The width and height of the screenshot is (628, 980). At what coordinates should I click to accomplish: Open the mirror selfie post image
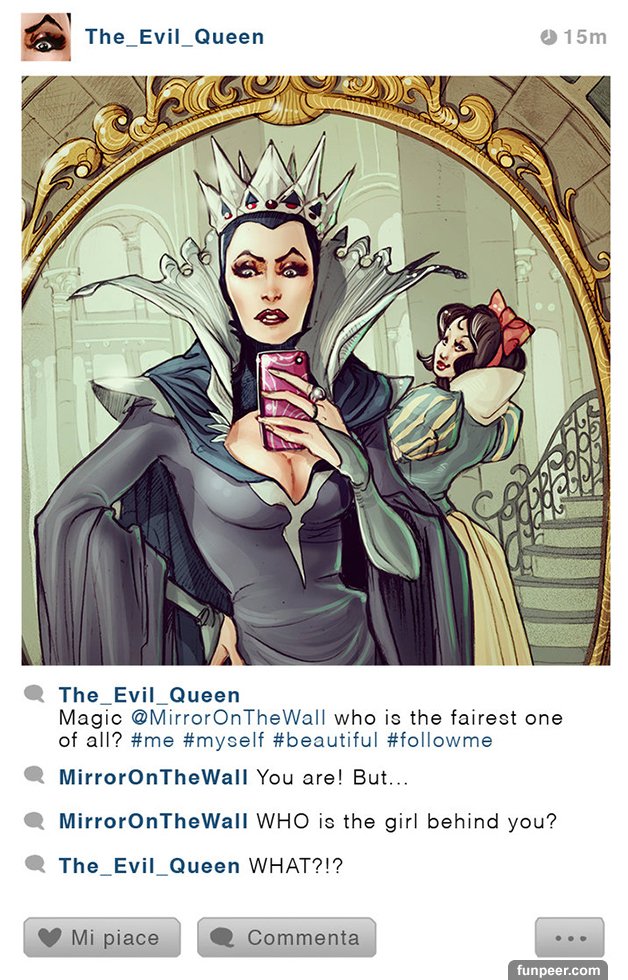tap(316, 370)
